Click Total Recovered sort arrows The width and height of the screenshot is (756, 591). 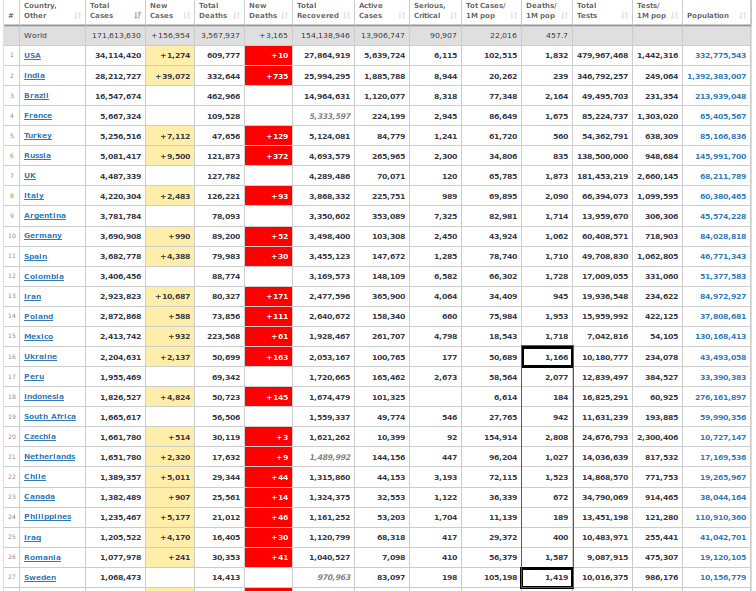tap(347, 15)
